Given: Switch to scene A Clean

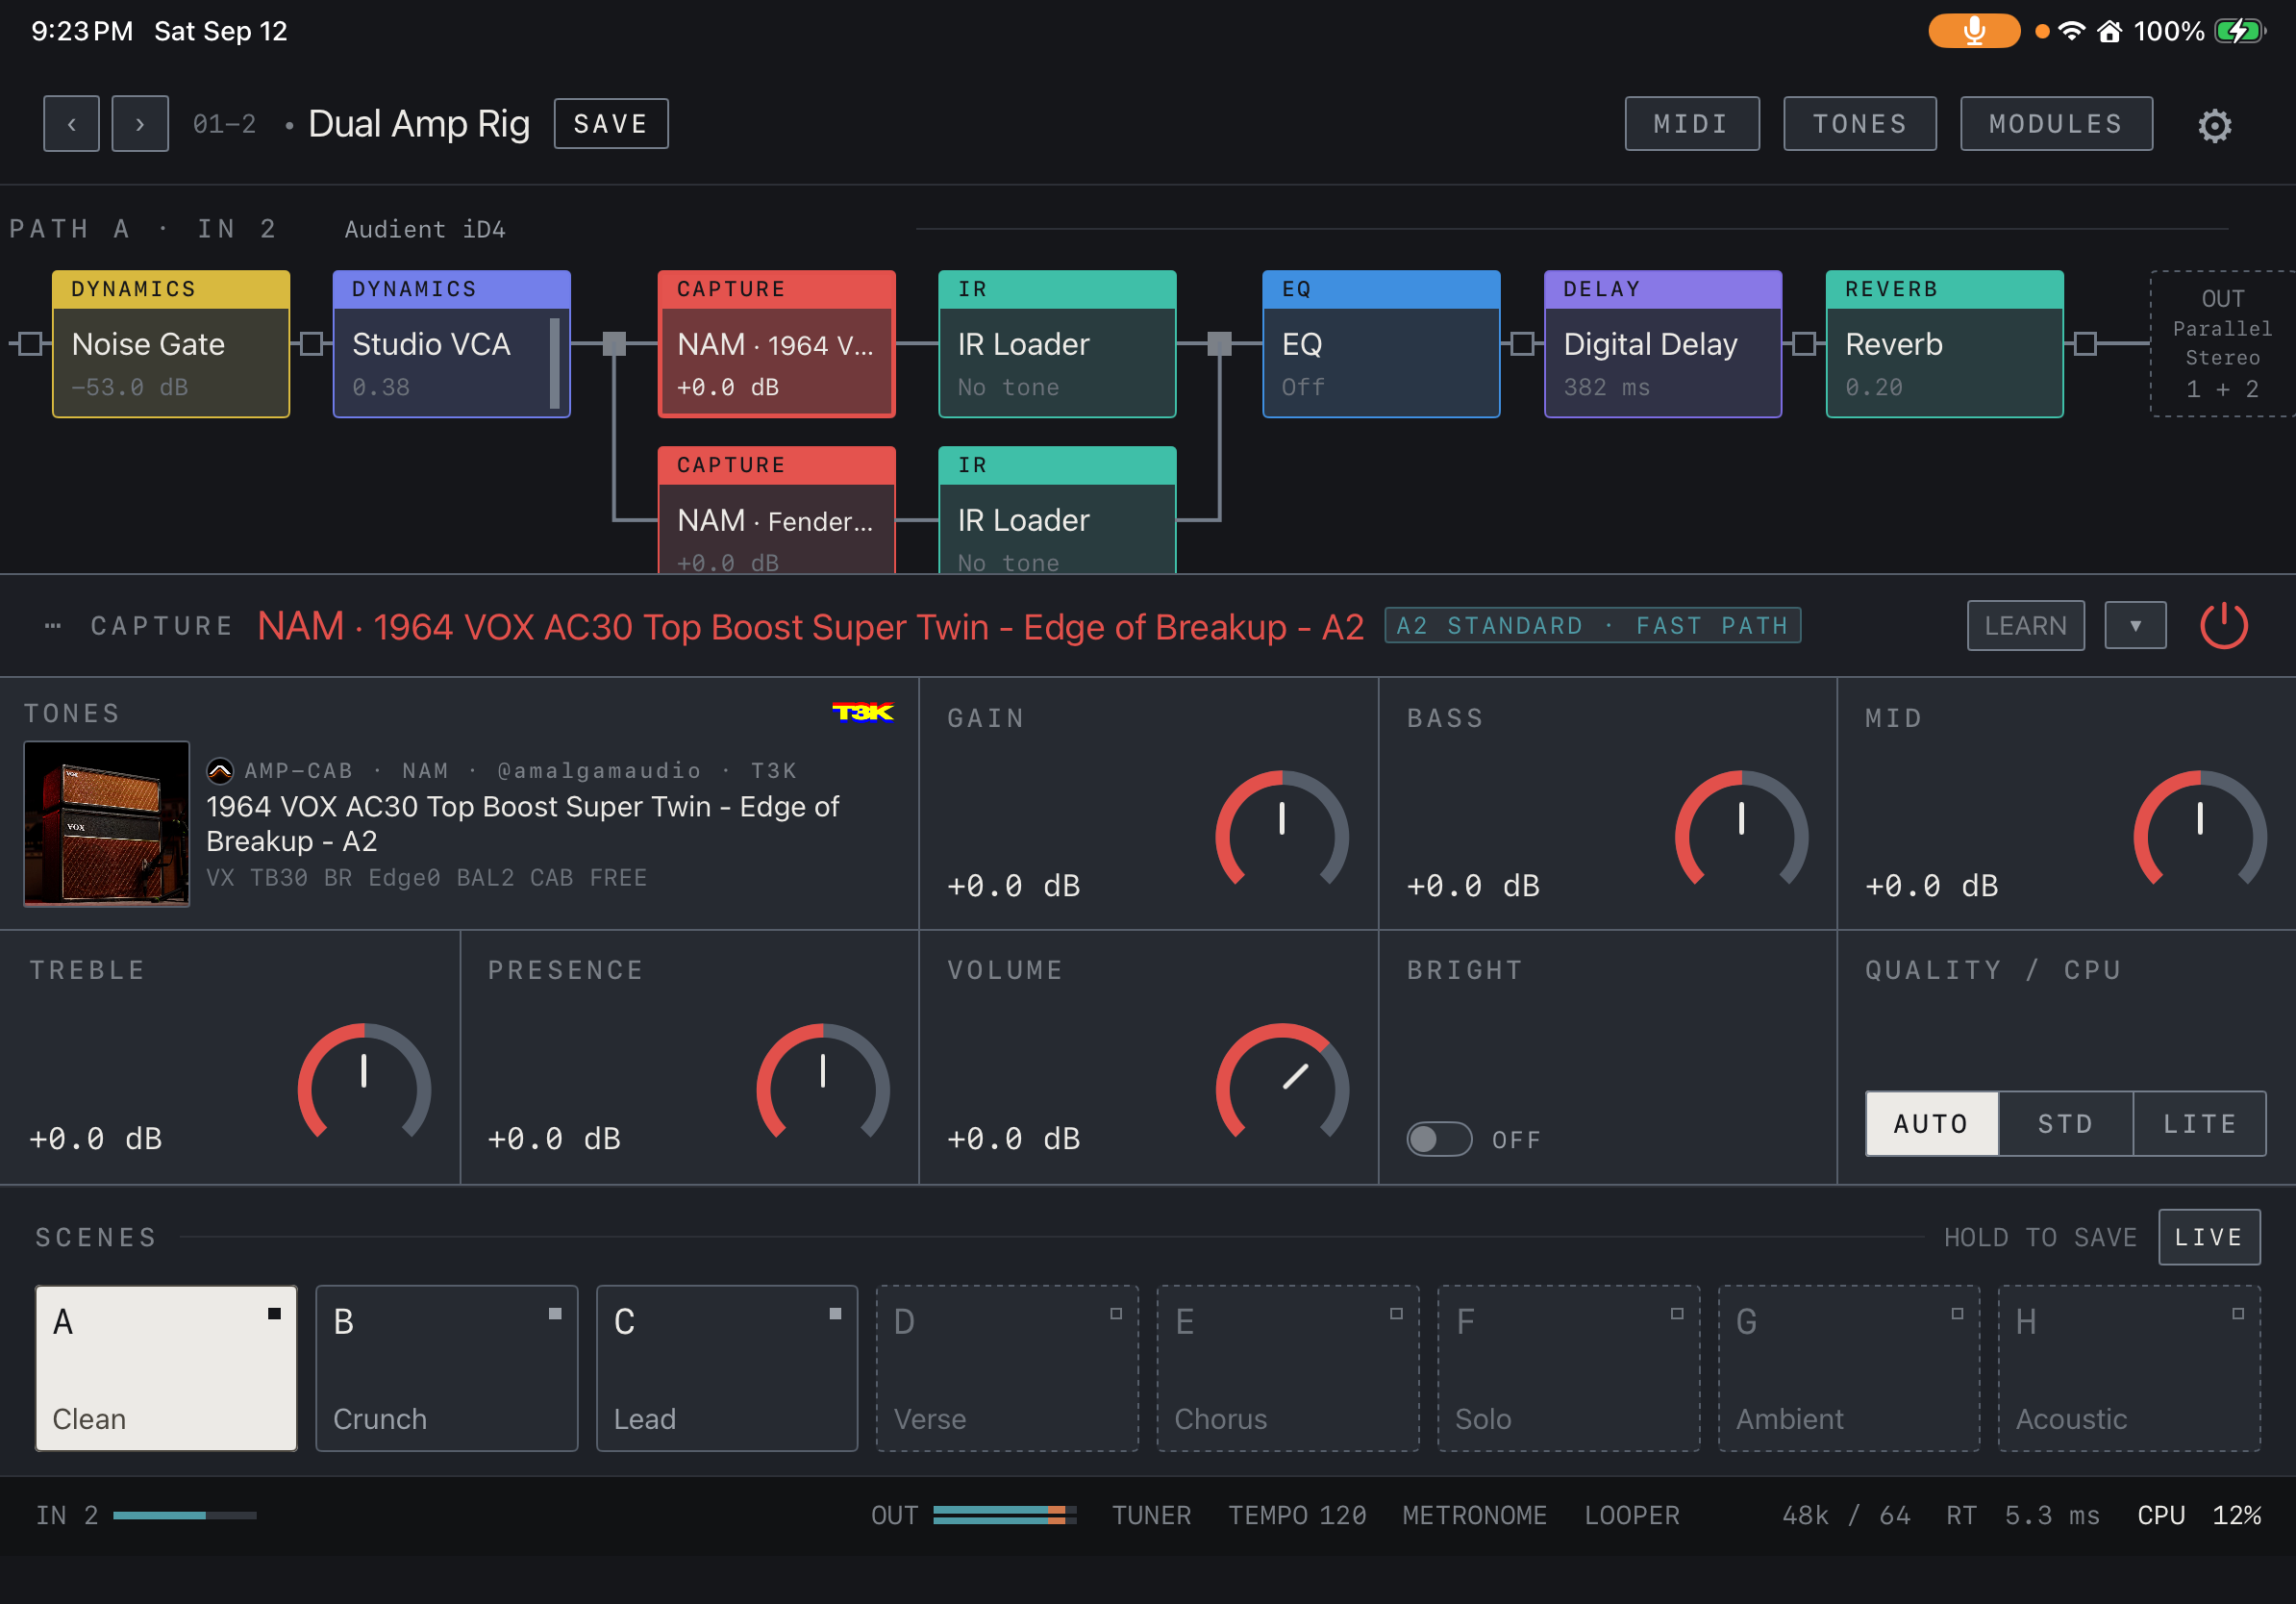Looking at the screenshot, I should pyautogui.click(x=166, y=1368).
